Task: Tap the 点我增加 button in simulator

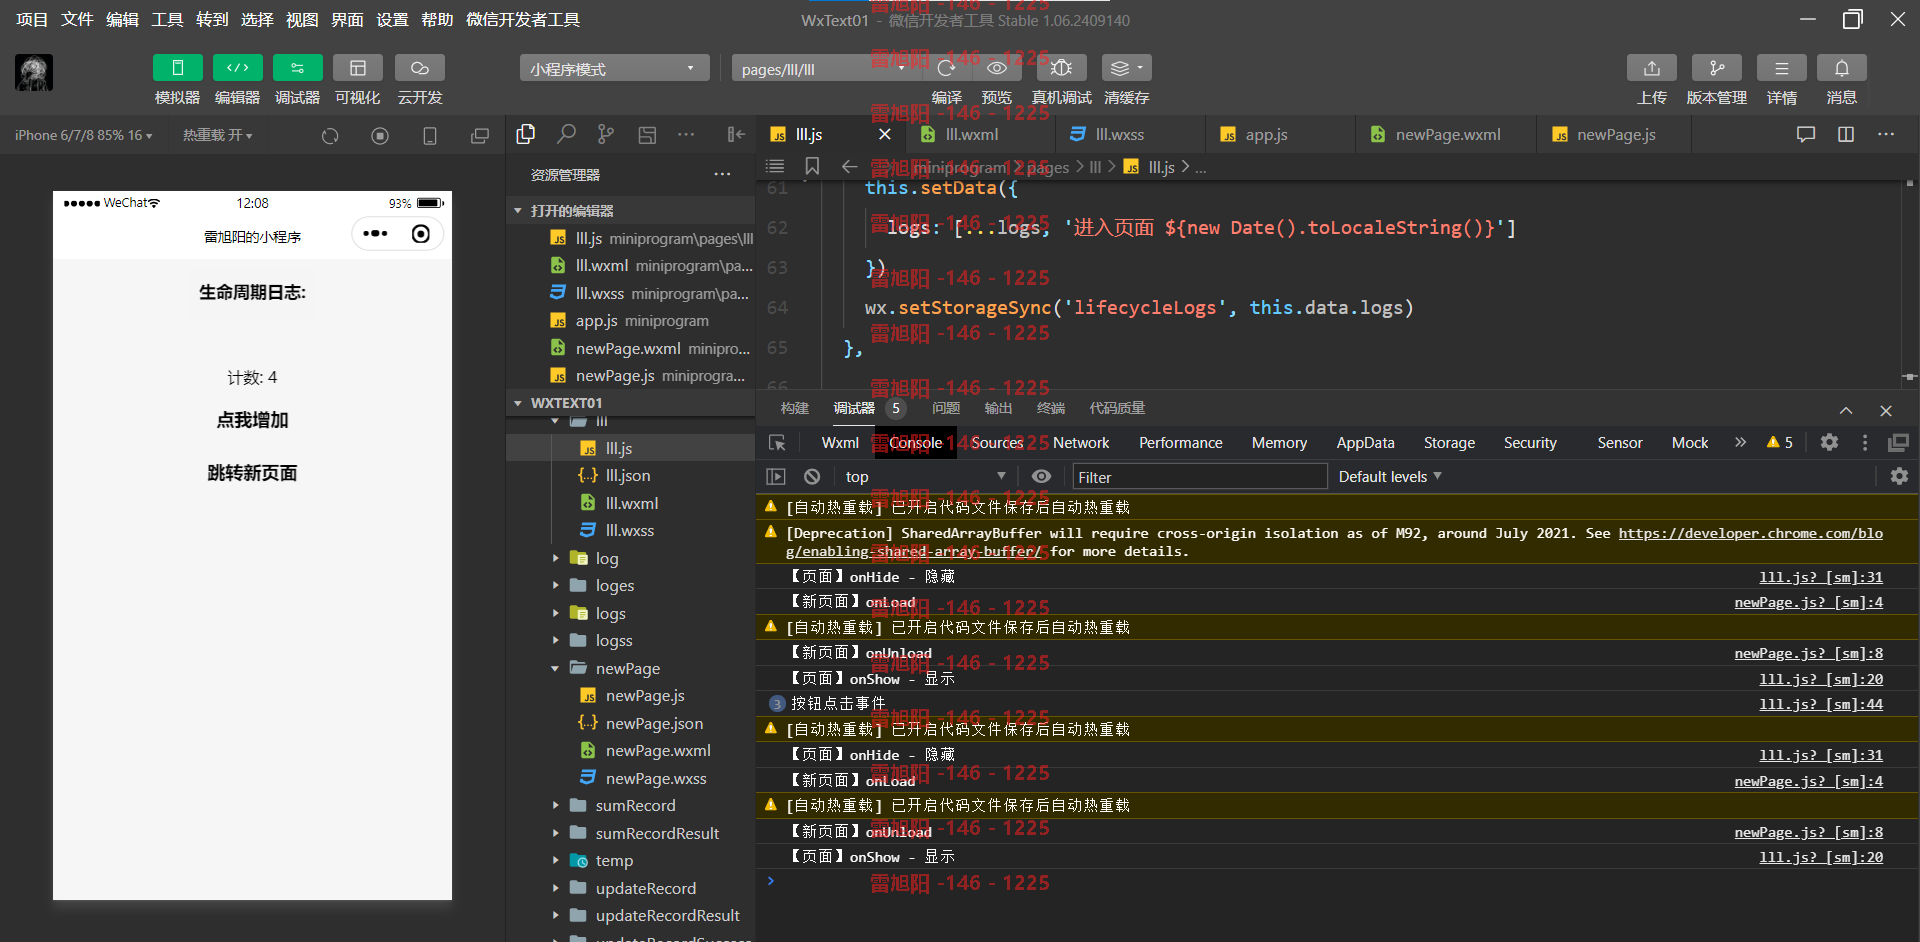Action: pyautogui.click(x=252, y=420)
